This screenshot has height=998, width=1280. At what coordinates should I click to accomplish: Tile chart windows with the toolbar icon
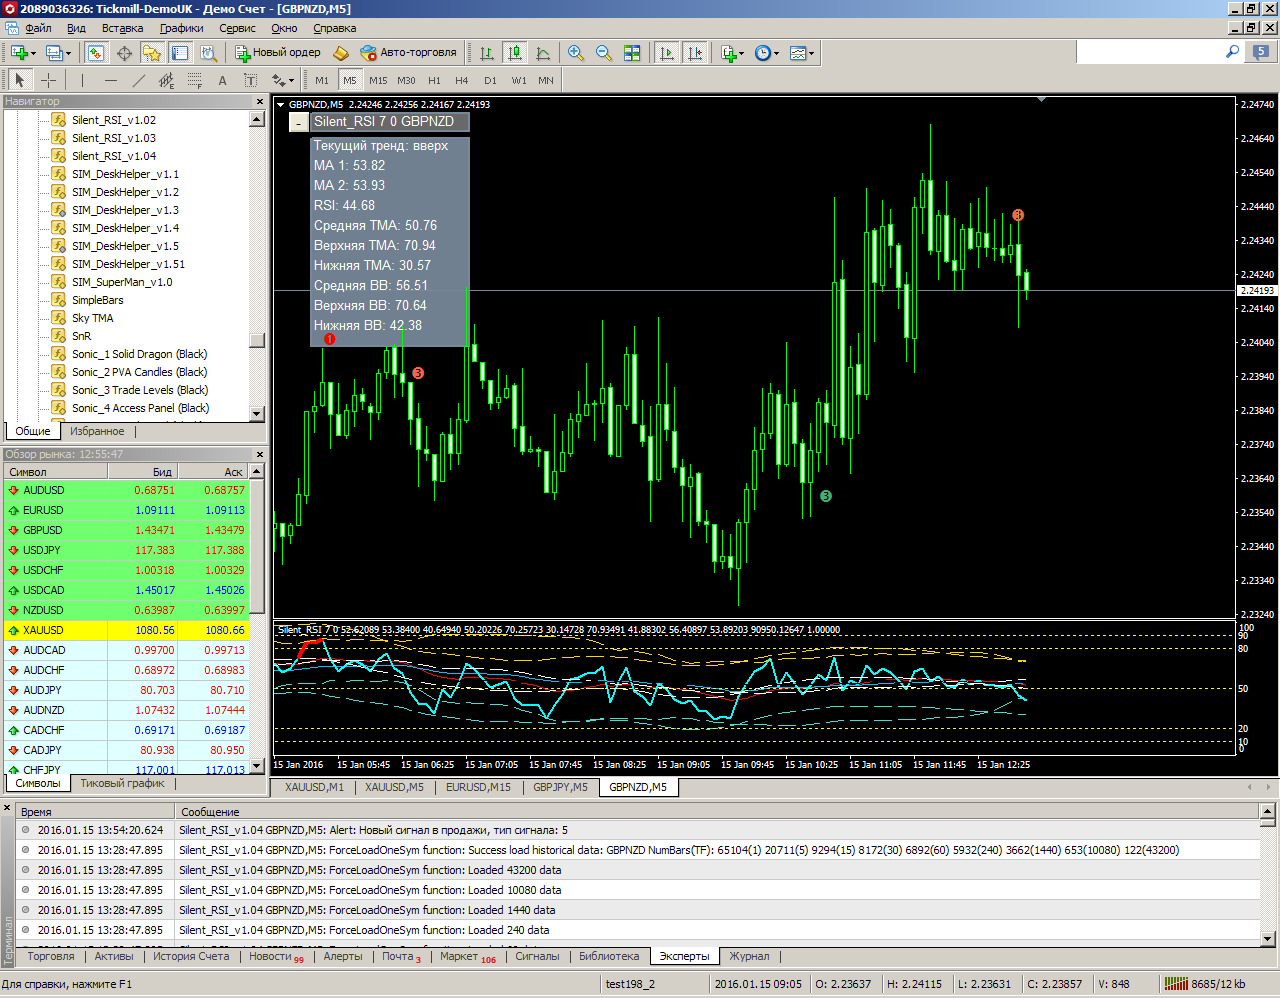(x=632, y=53)
